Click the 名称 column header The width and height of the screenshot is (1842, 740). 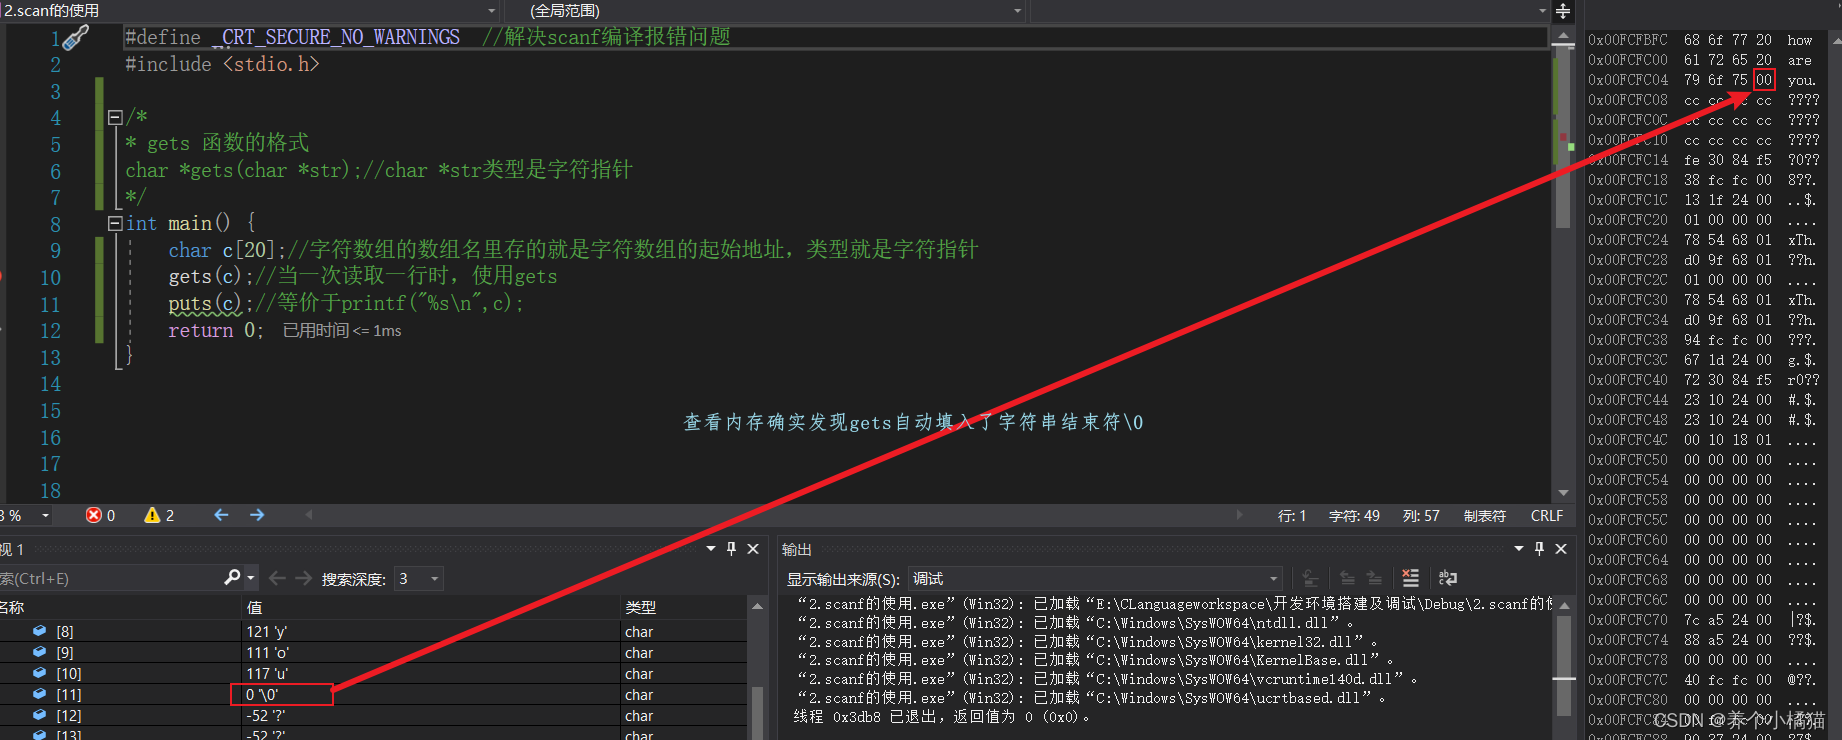click(120, 607)
